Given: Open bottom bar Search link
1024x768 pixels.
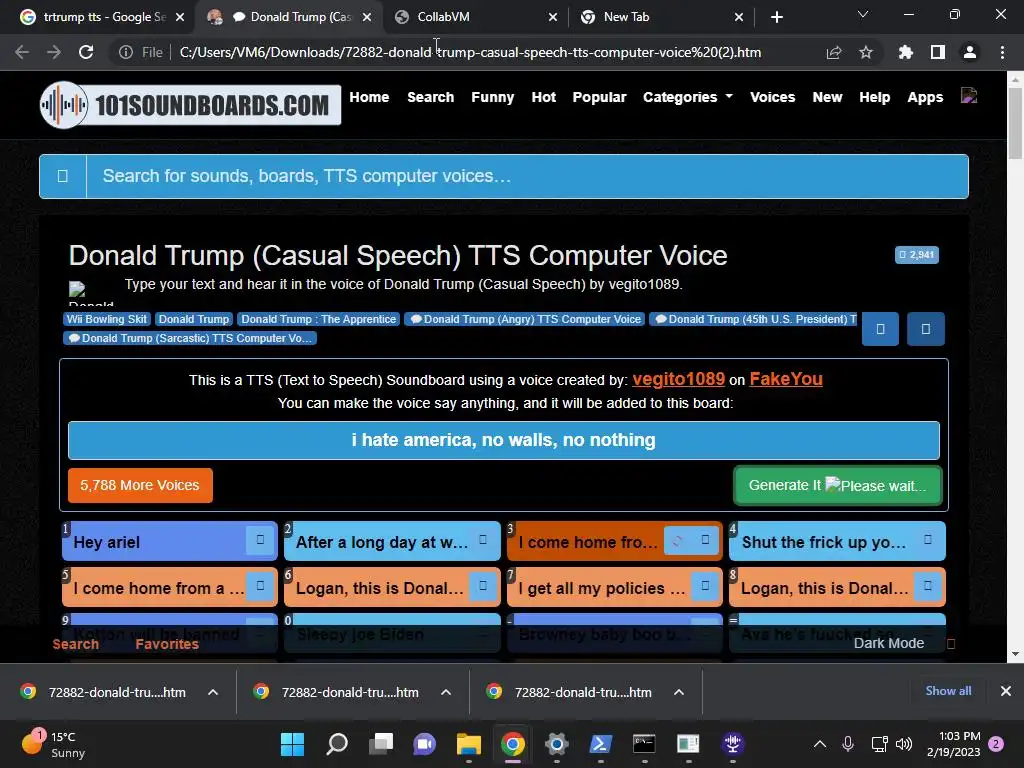Looking at the screenshot, I should coord(76,644).
